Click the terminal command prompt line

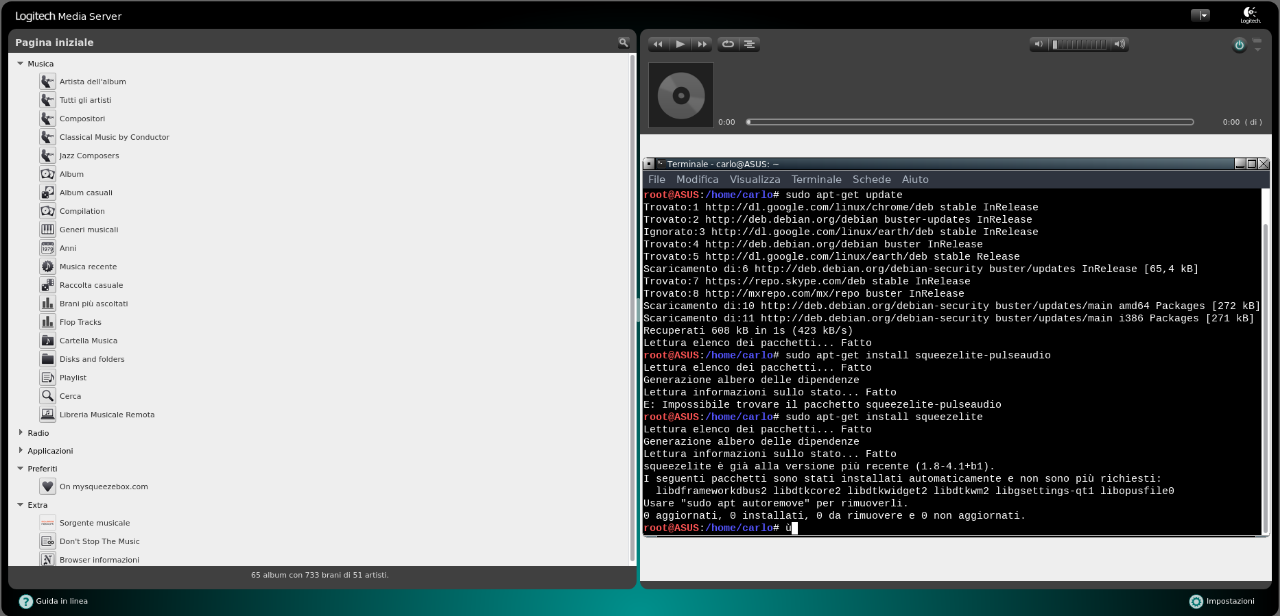coord(720,527)
